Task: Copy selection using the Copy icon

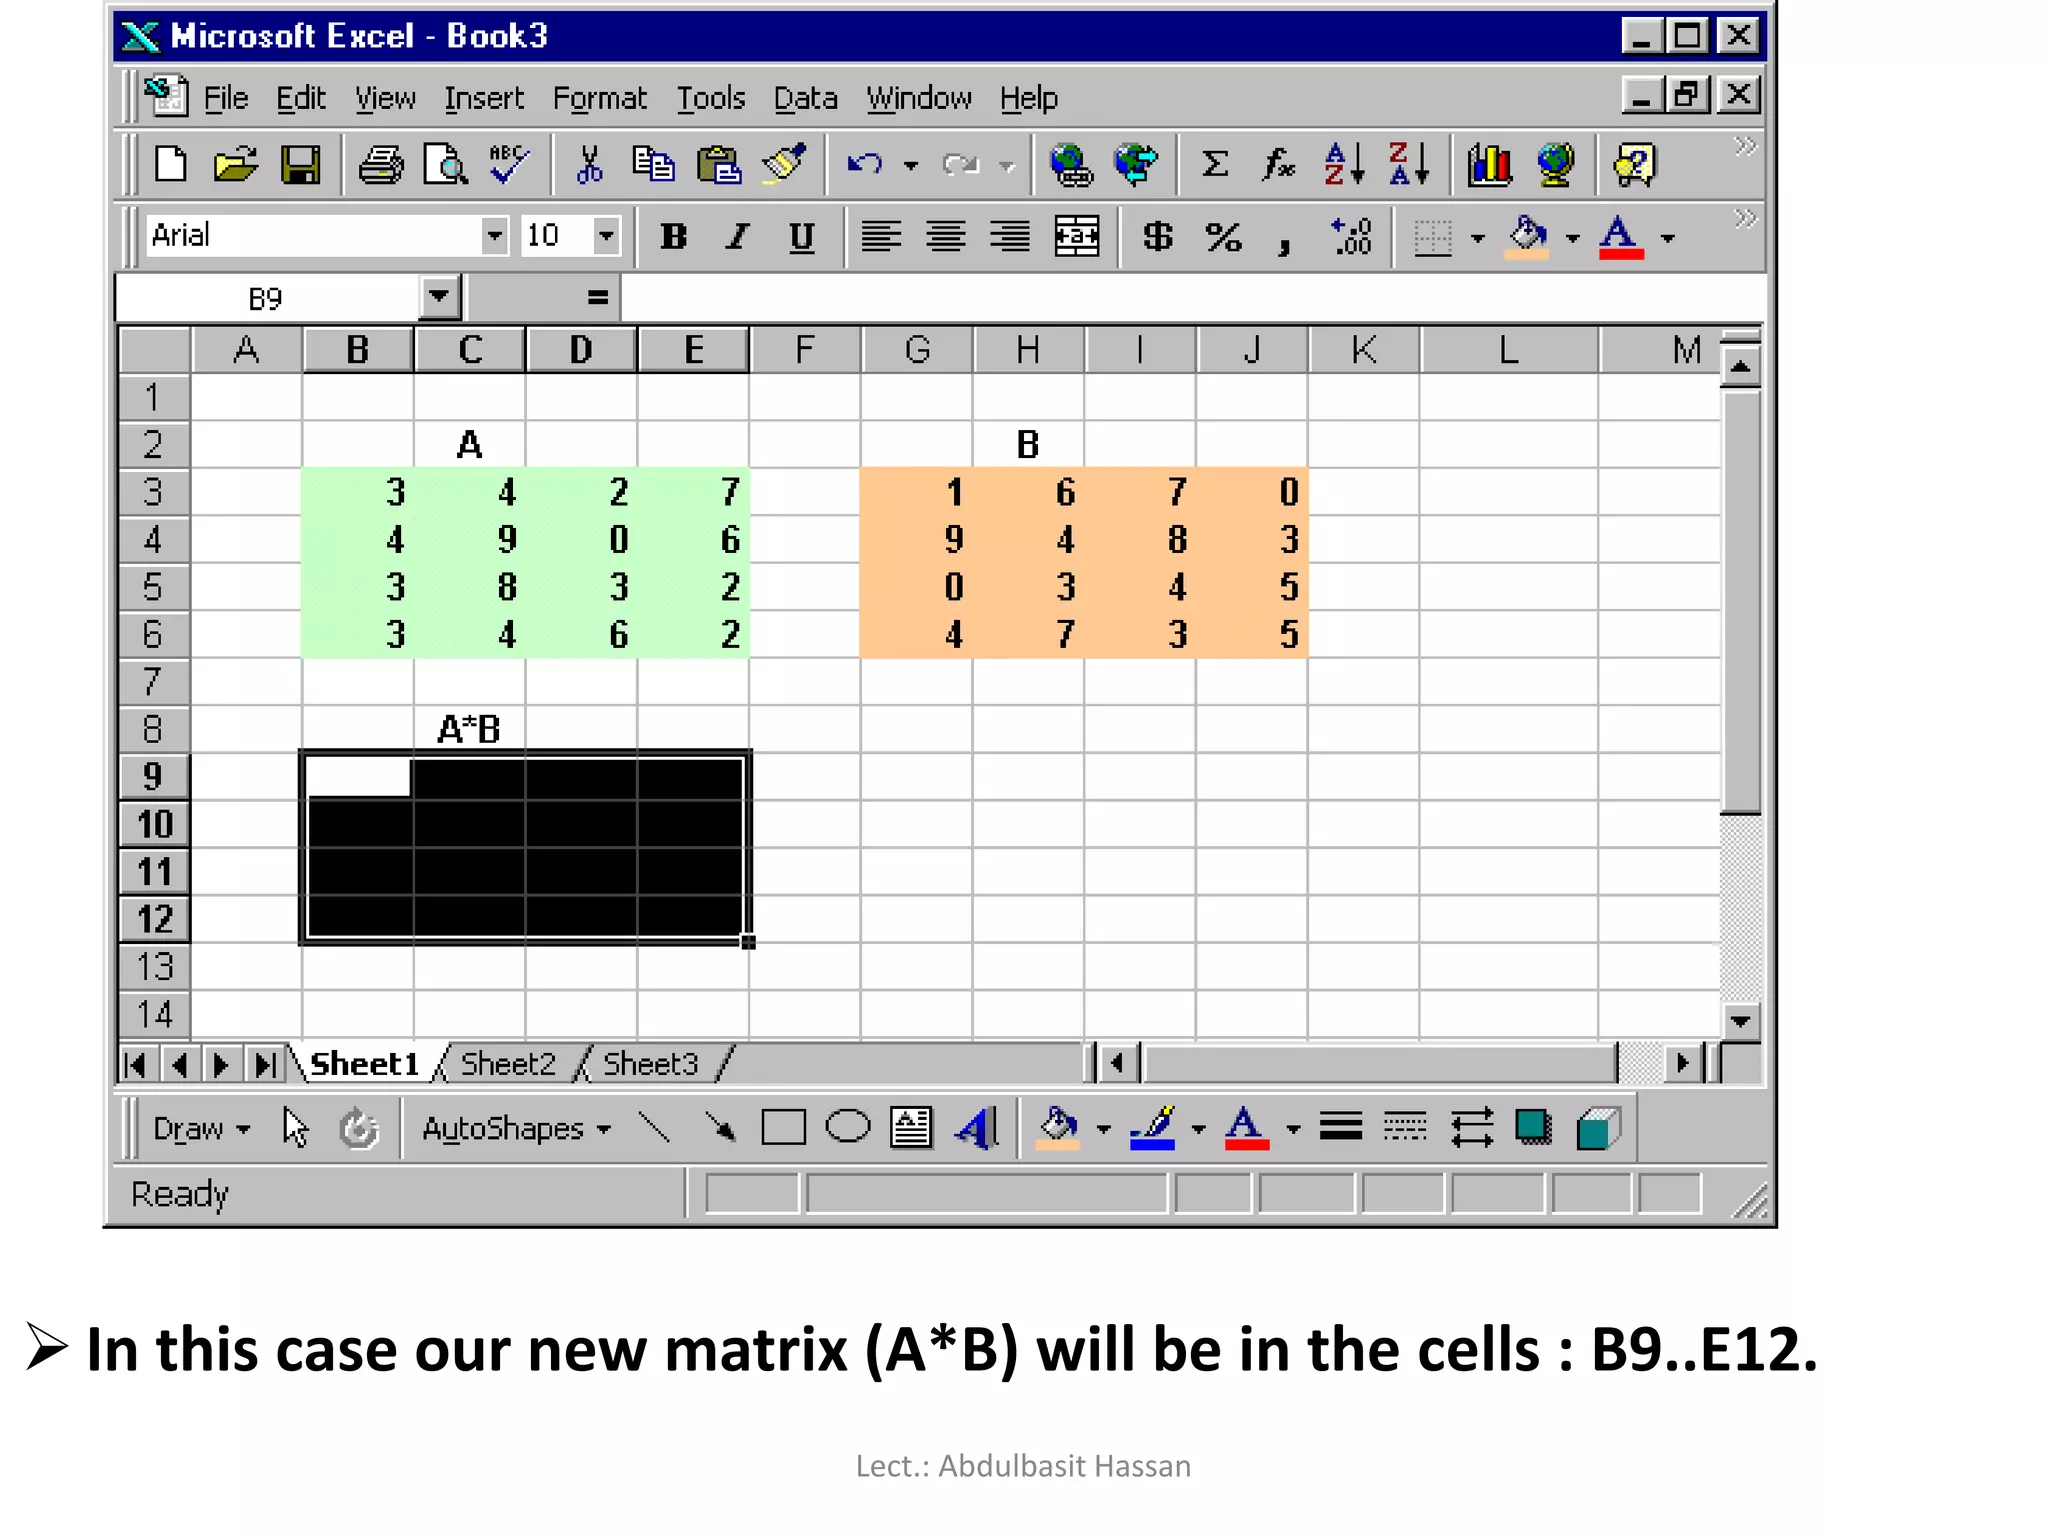Action: tap(654, 164)
